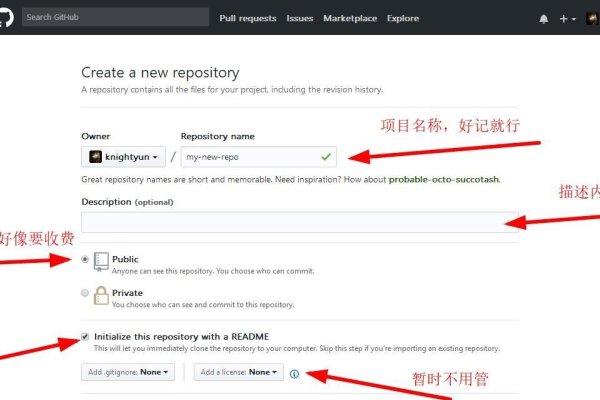
Task: Open the Issues page
Action: [x=300, y=18]
